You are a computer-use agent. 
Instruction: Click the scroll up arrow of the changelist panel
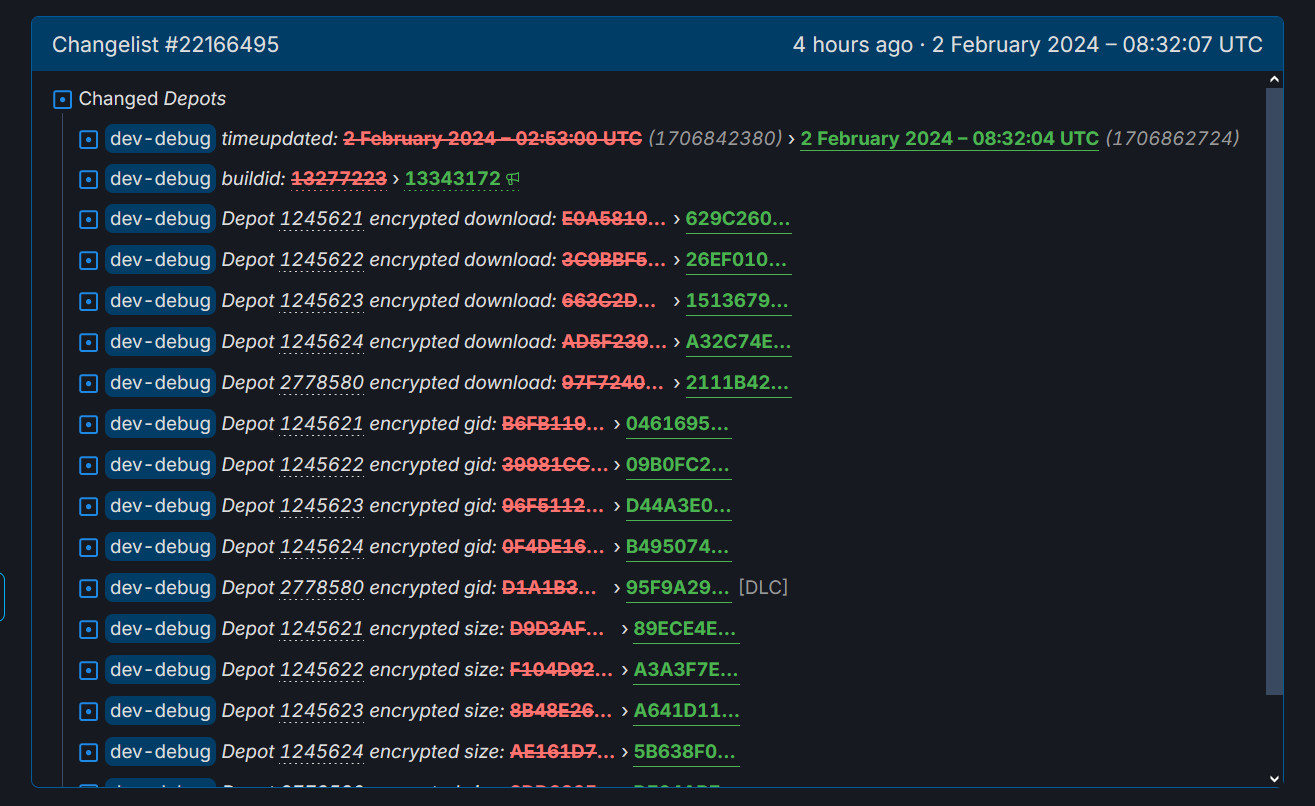point(1274,79)
